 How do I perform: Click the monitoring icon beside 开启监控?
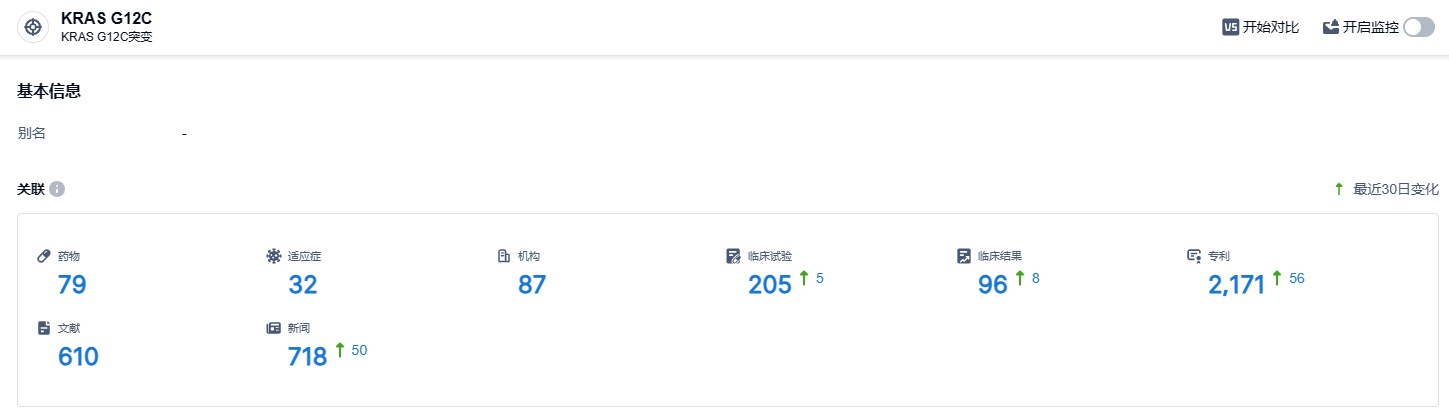[1331, 27]
